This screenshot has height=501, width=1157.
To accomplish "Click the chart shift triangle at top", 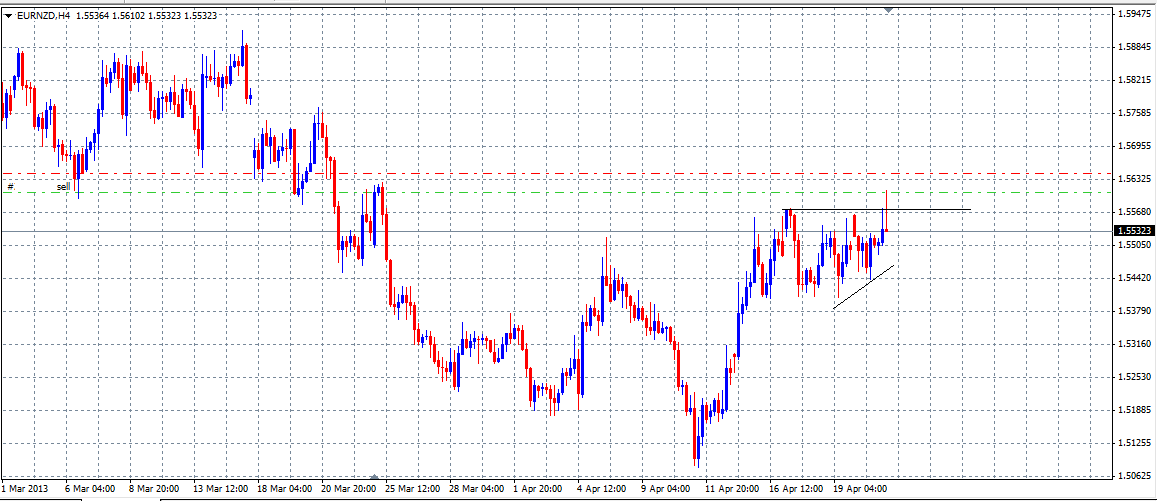I will pyautogui.click(x=888, y=10).
